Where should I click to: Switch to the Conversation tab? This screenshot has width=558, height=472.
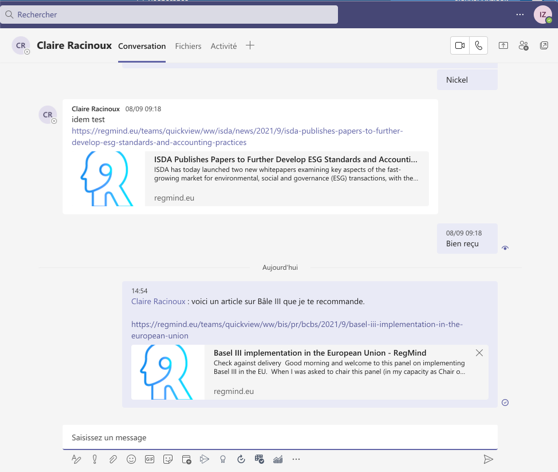click(142, 46)
